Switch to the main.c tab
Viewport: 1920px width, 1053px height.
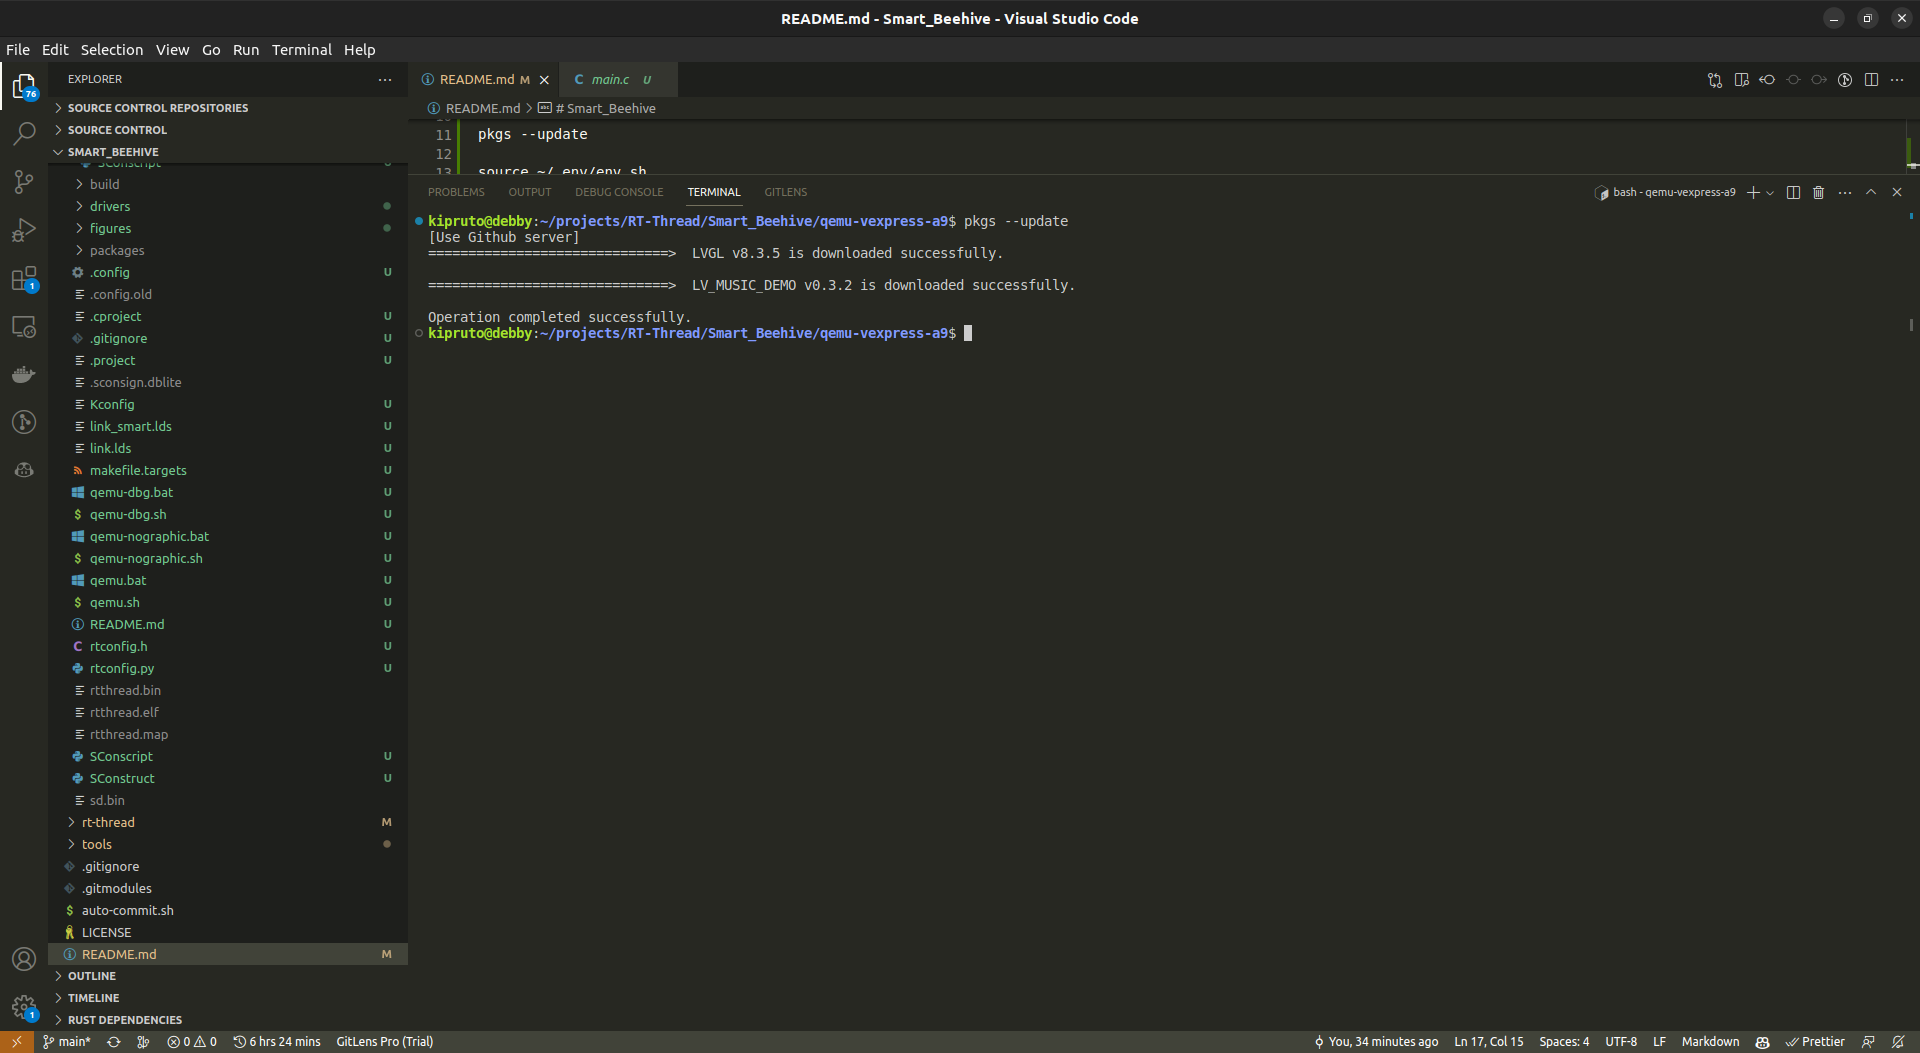coord(610,79)
